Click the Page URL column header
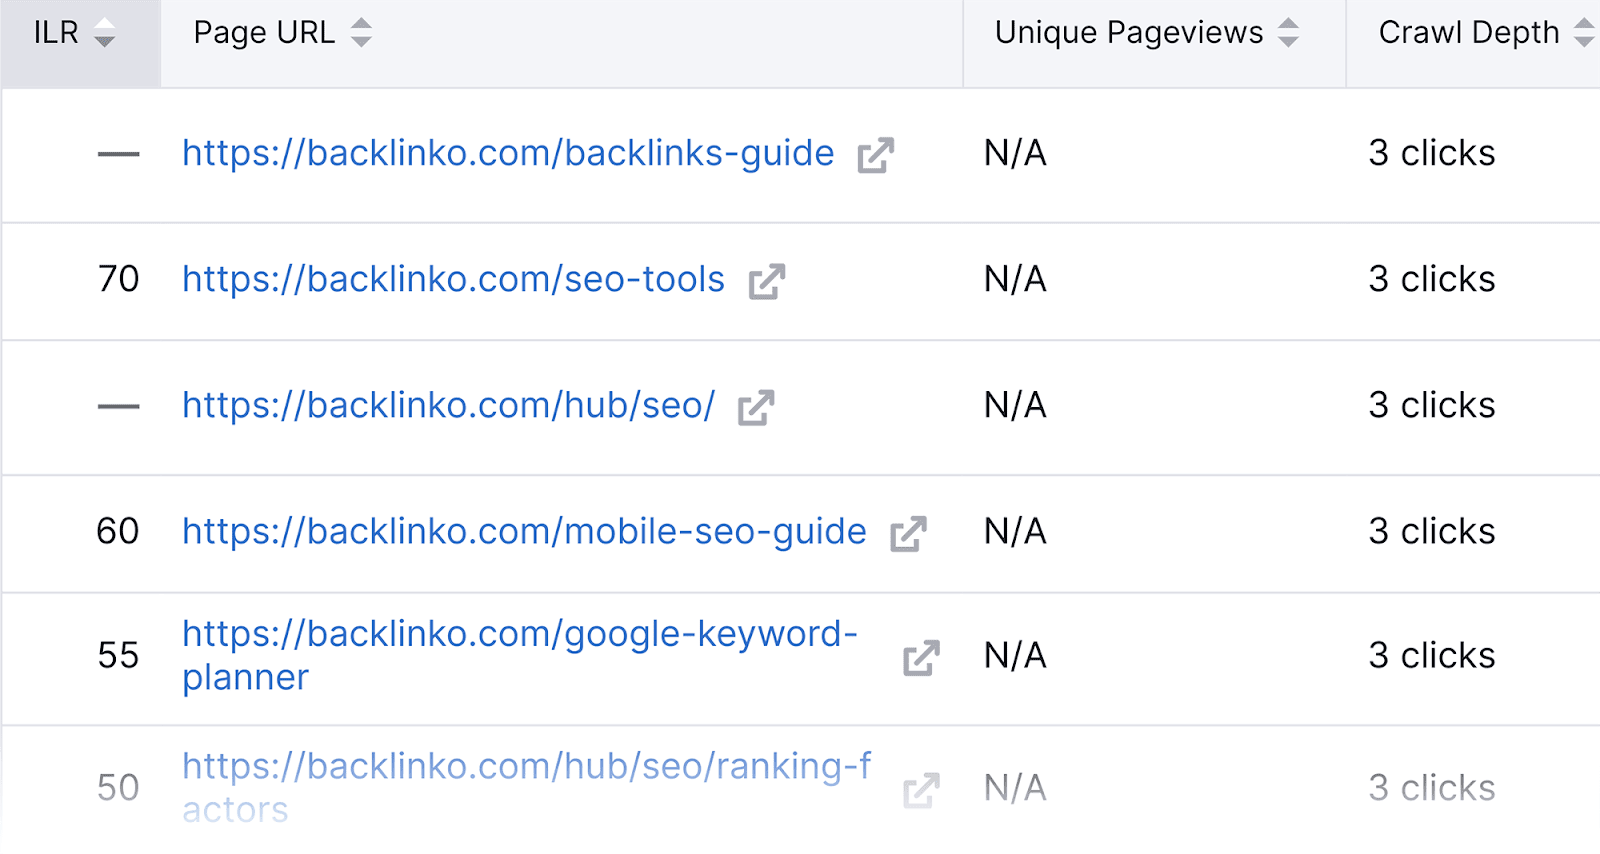 (264, 33)
